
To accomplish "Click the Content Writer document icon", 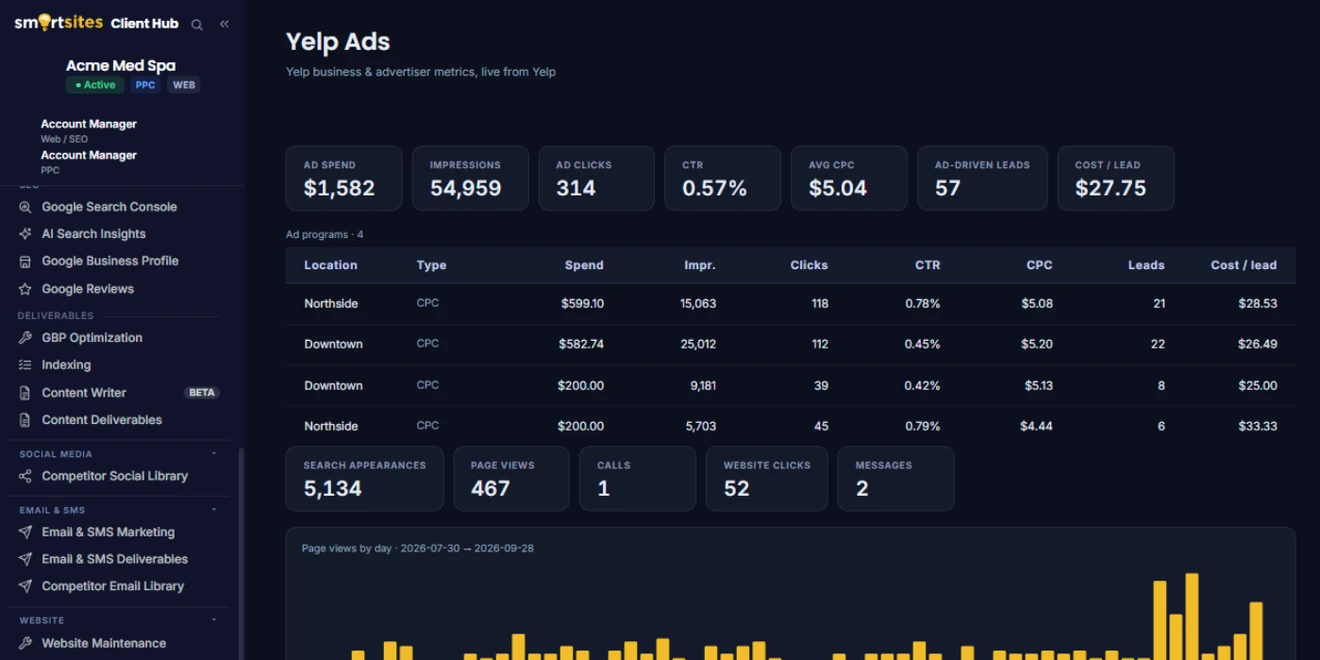I will [x=25, y=393].
